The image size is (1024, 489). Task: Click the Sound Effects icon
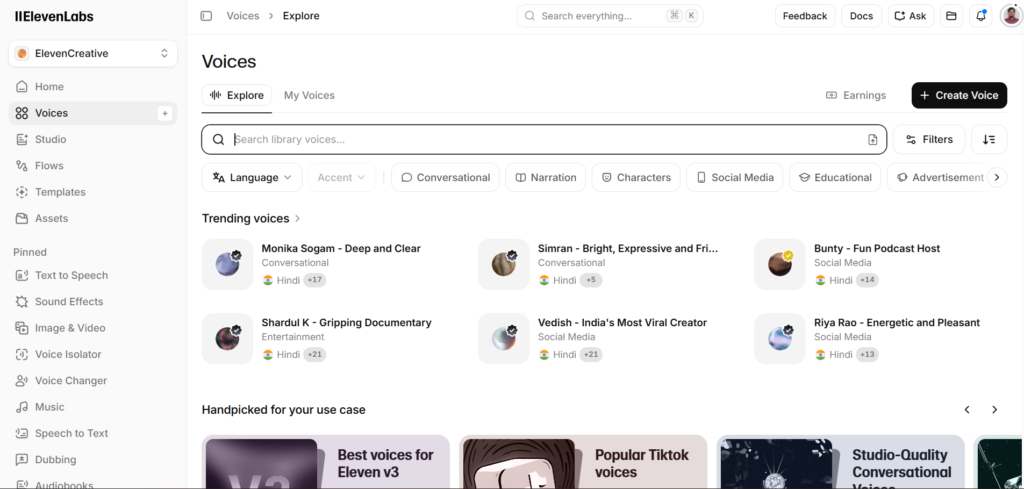[22, 302]
